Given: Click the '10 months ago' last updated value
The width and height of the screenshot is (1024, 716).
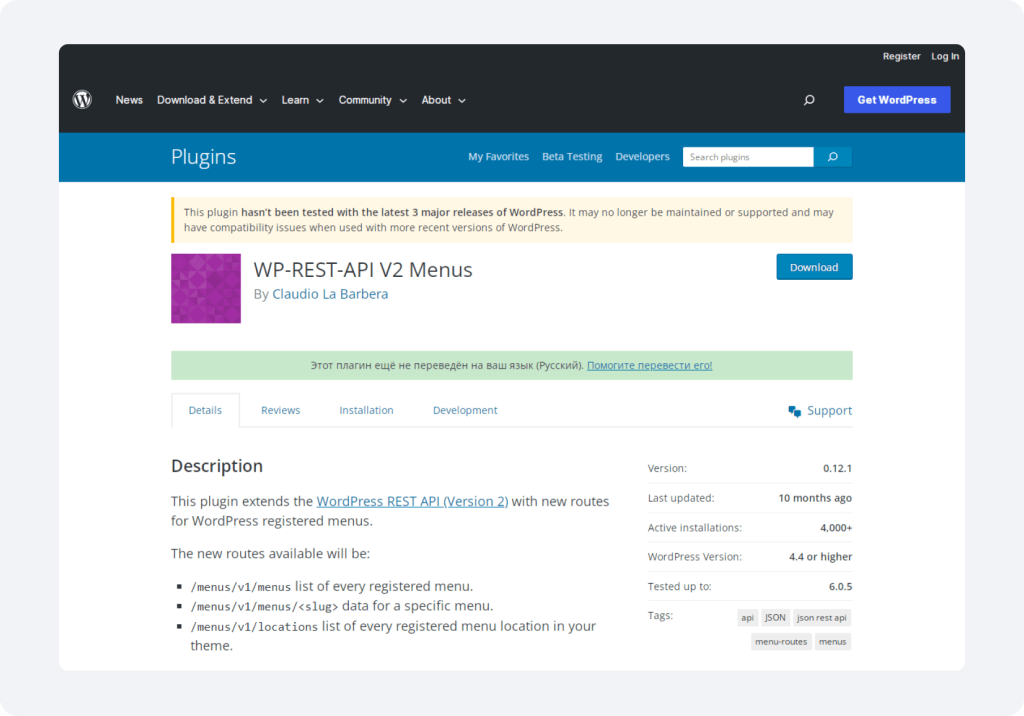Looking at the screenshot, I should 815,498.
